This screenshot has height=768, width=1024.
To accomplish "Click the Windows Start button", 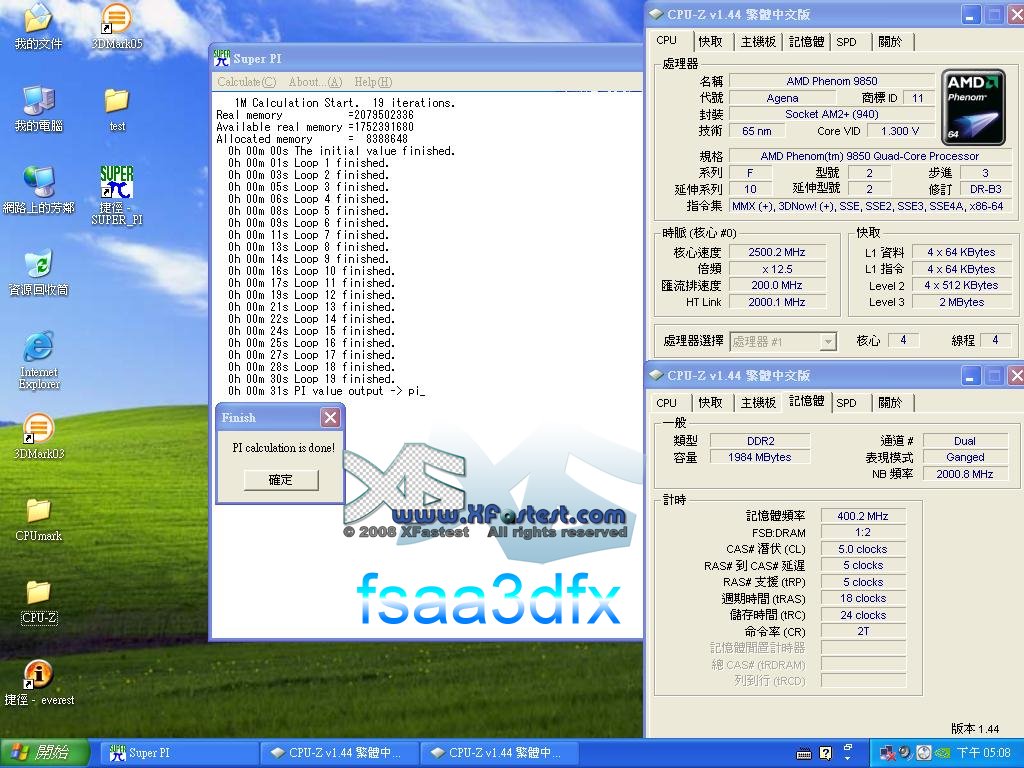I will pos(42,753).
